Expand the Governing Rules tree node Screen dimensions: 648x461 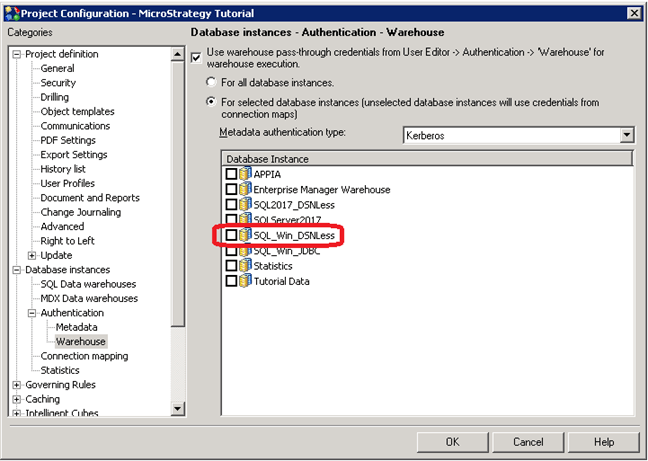tap(17, 385)
